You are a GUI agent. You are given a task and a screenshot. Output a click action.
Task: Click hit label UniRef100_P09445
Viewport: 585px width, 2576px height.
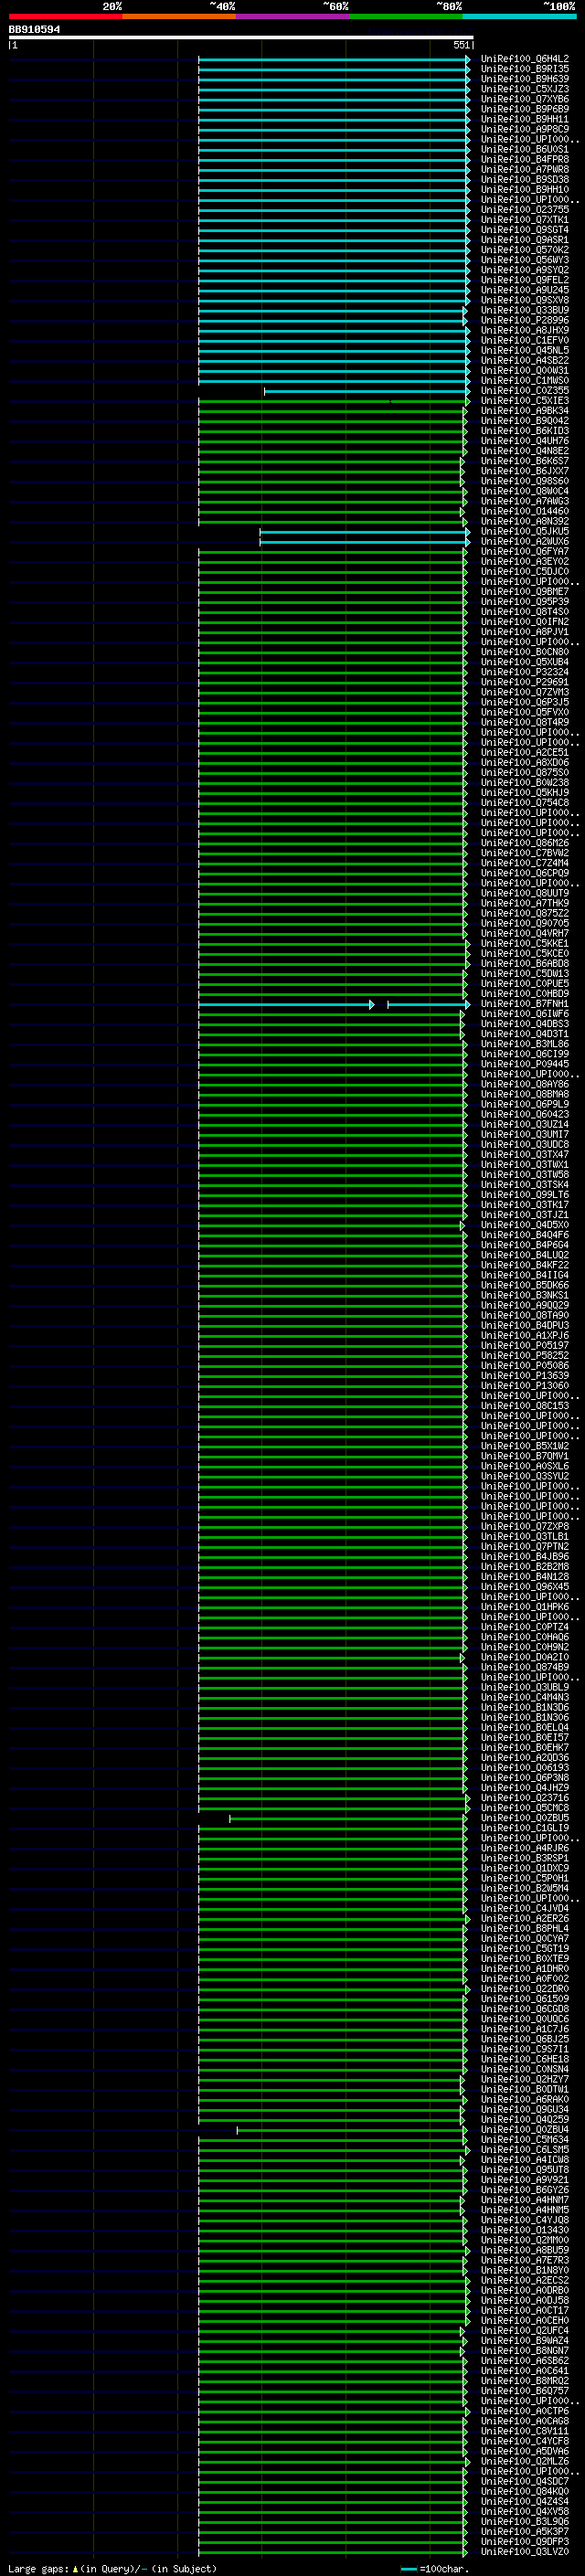click(x=524, y=1064)
